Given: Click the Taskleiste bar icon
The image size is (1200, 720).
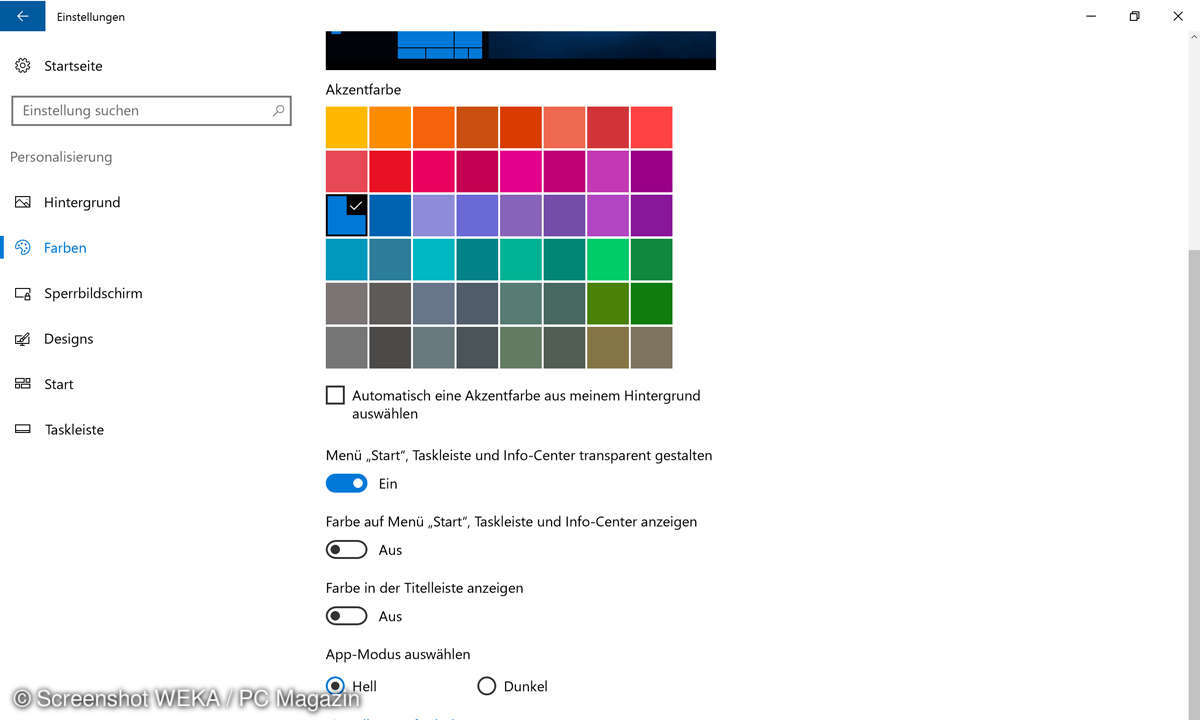Looking at the screenshot, I should click(x=22, y=430).
